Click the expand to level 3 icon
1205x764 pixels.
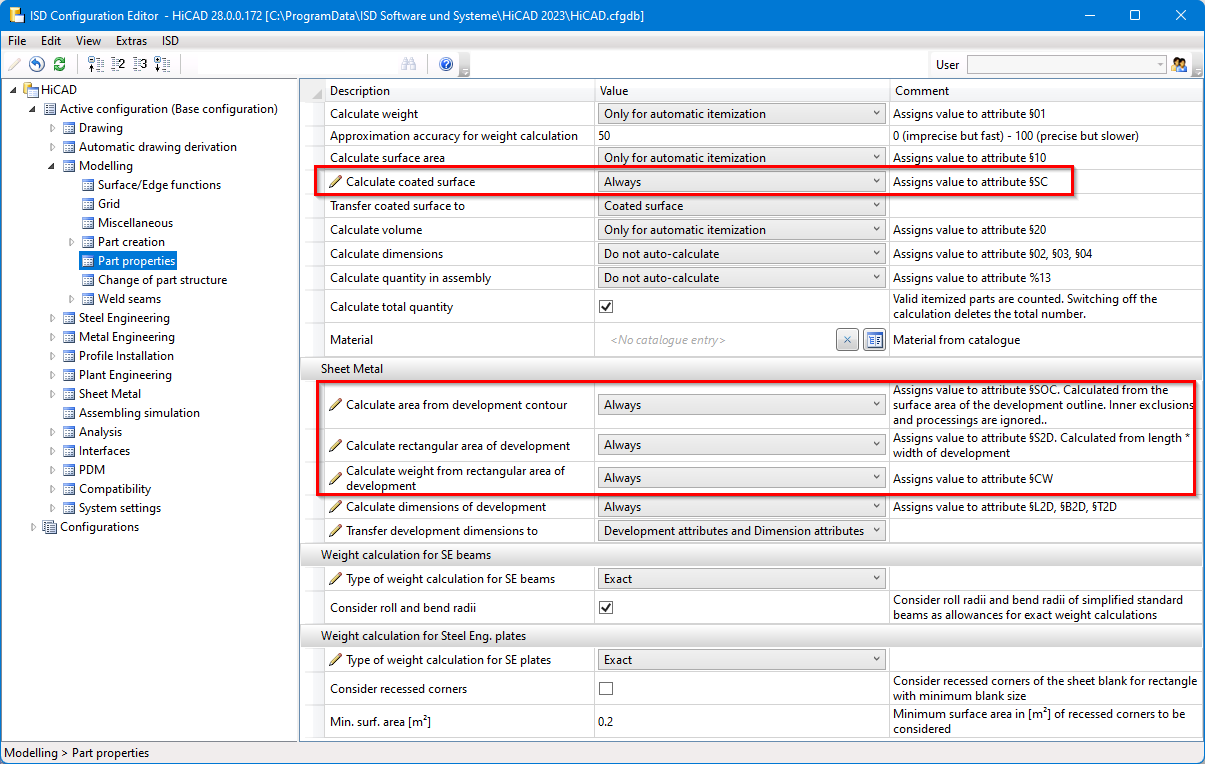(140, 64)
